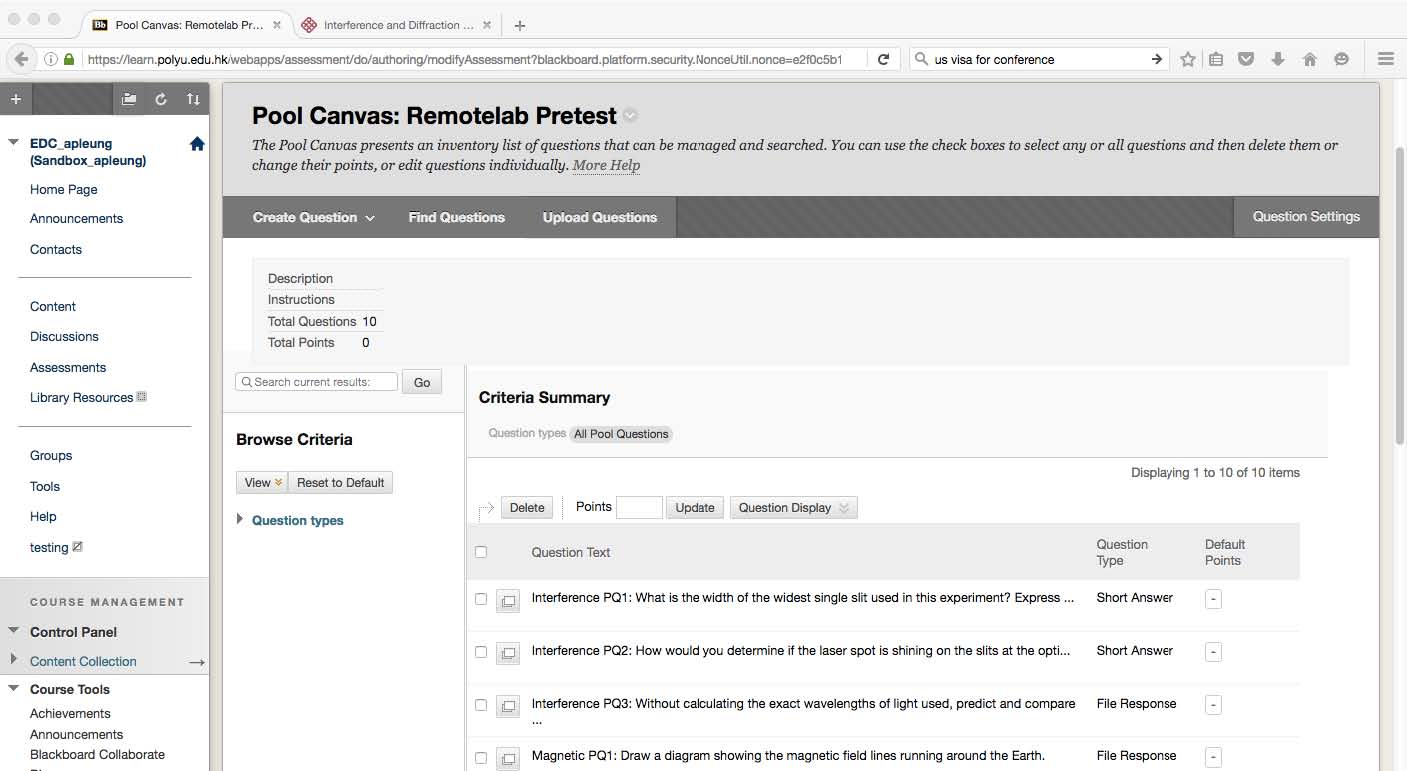The height and width of the screenshot is (771, 1407).
Task: Click the Update points button
Action: point(695,507)
